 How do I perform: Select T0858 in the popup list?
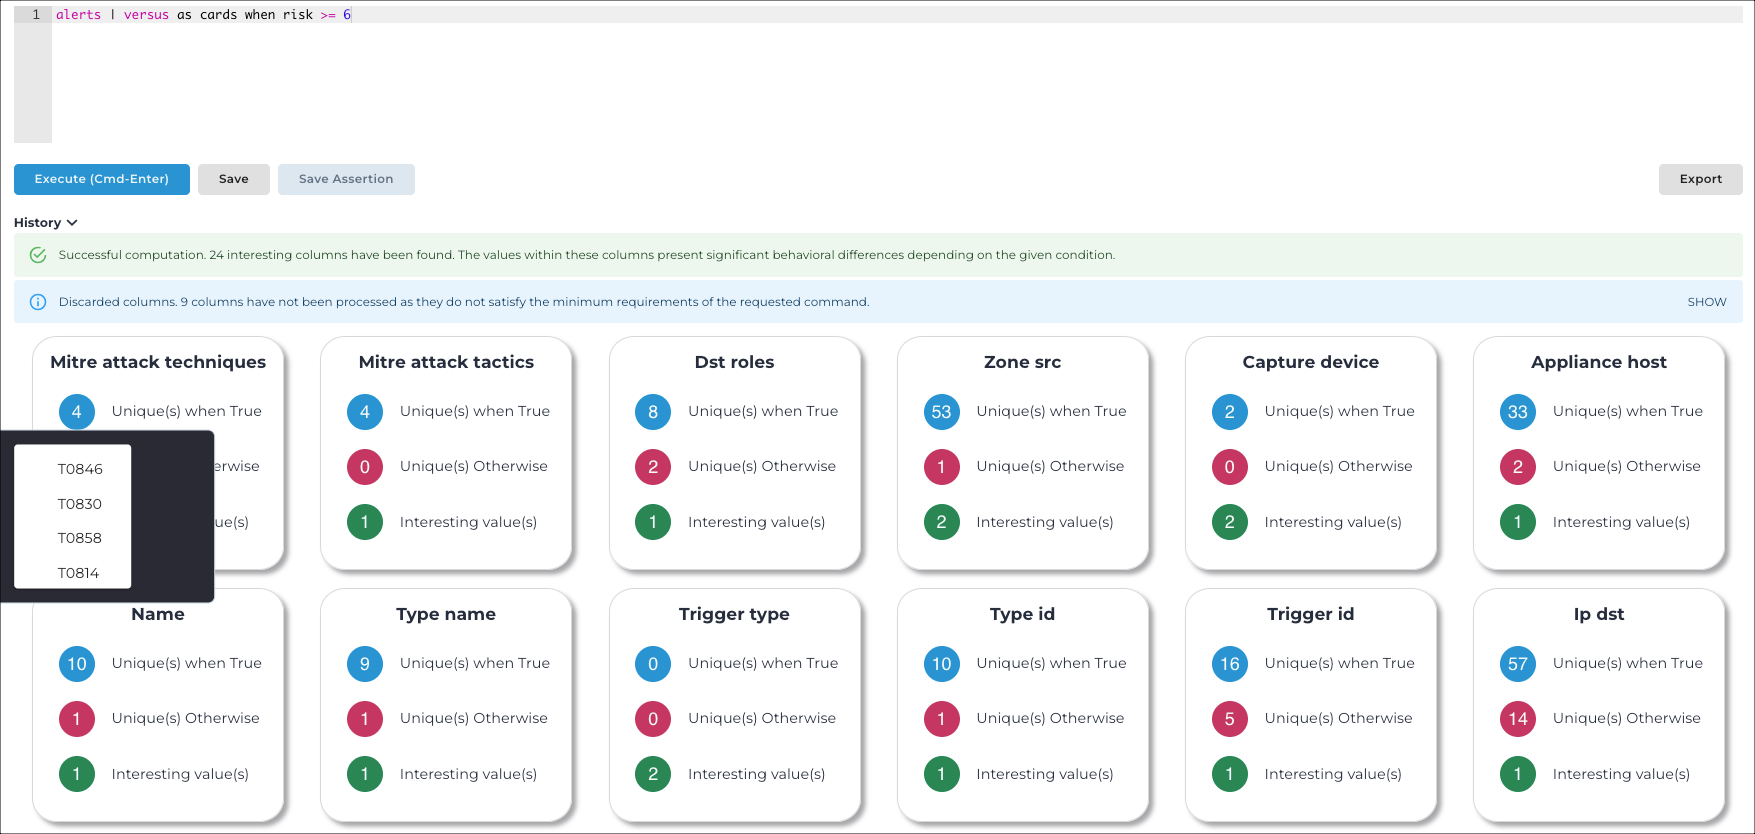click(80, 538)
